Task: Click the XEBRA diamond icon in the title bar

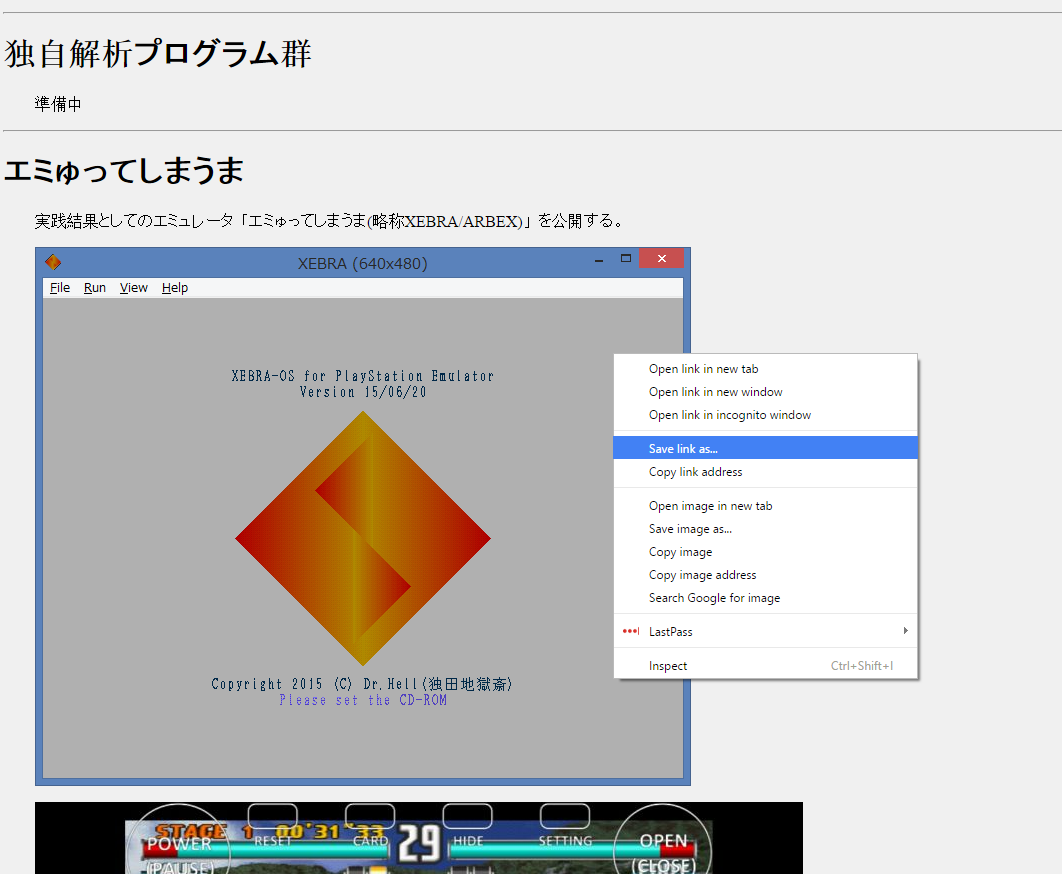Action: (53, 262)
